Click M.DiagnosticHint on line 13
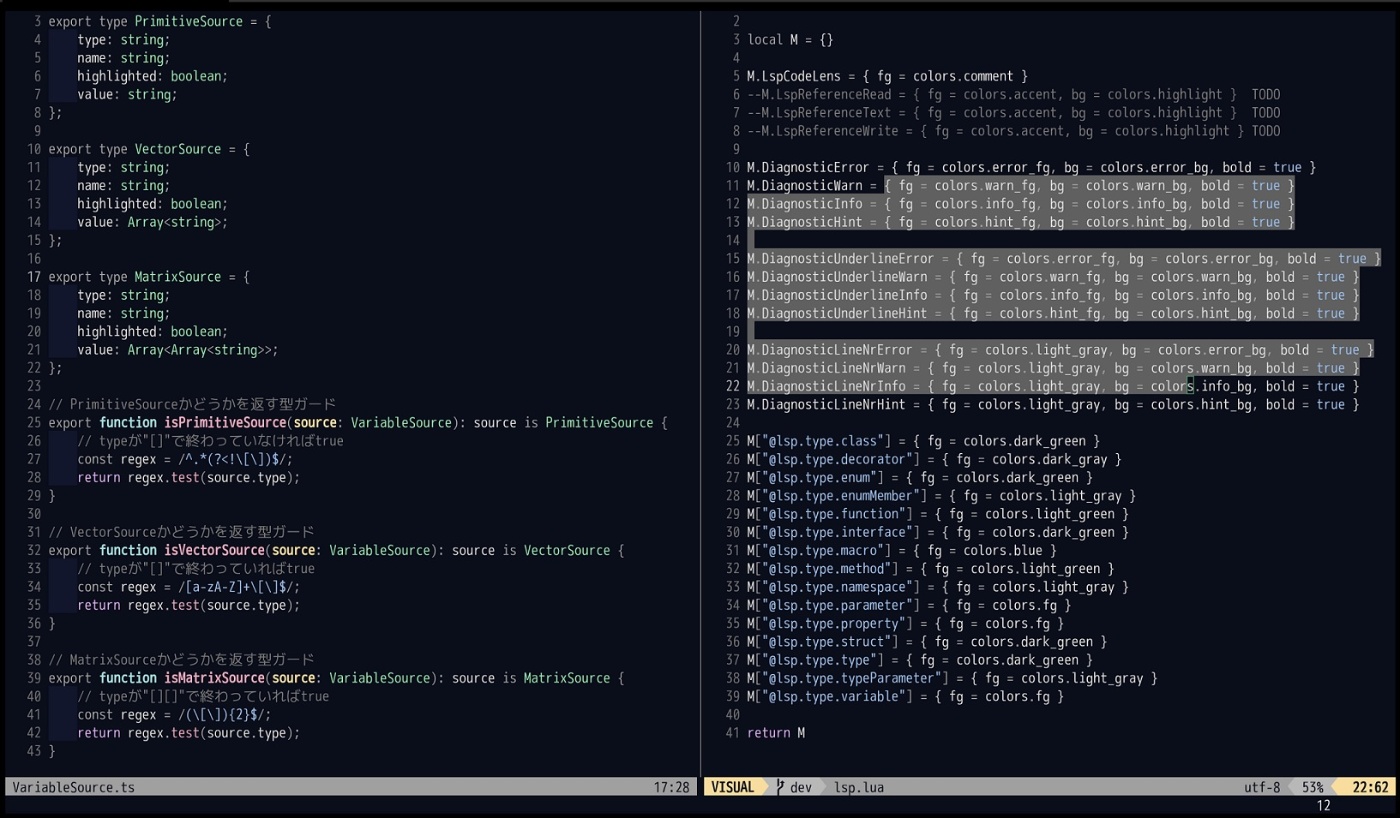Viewport: 1400px width, 818px height. tap(805, 222)
